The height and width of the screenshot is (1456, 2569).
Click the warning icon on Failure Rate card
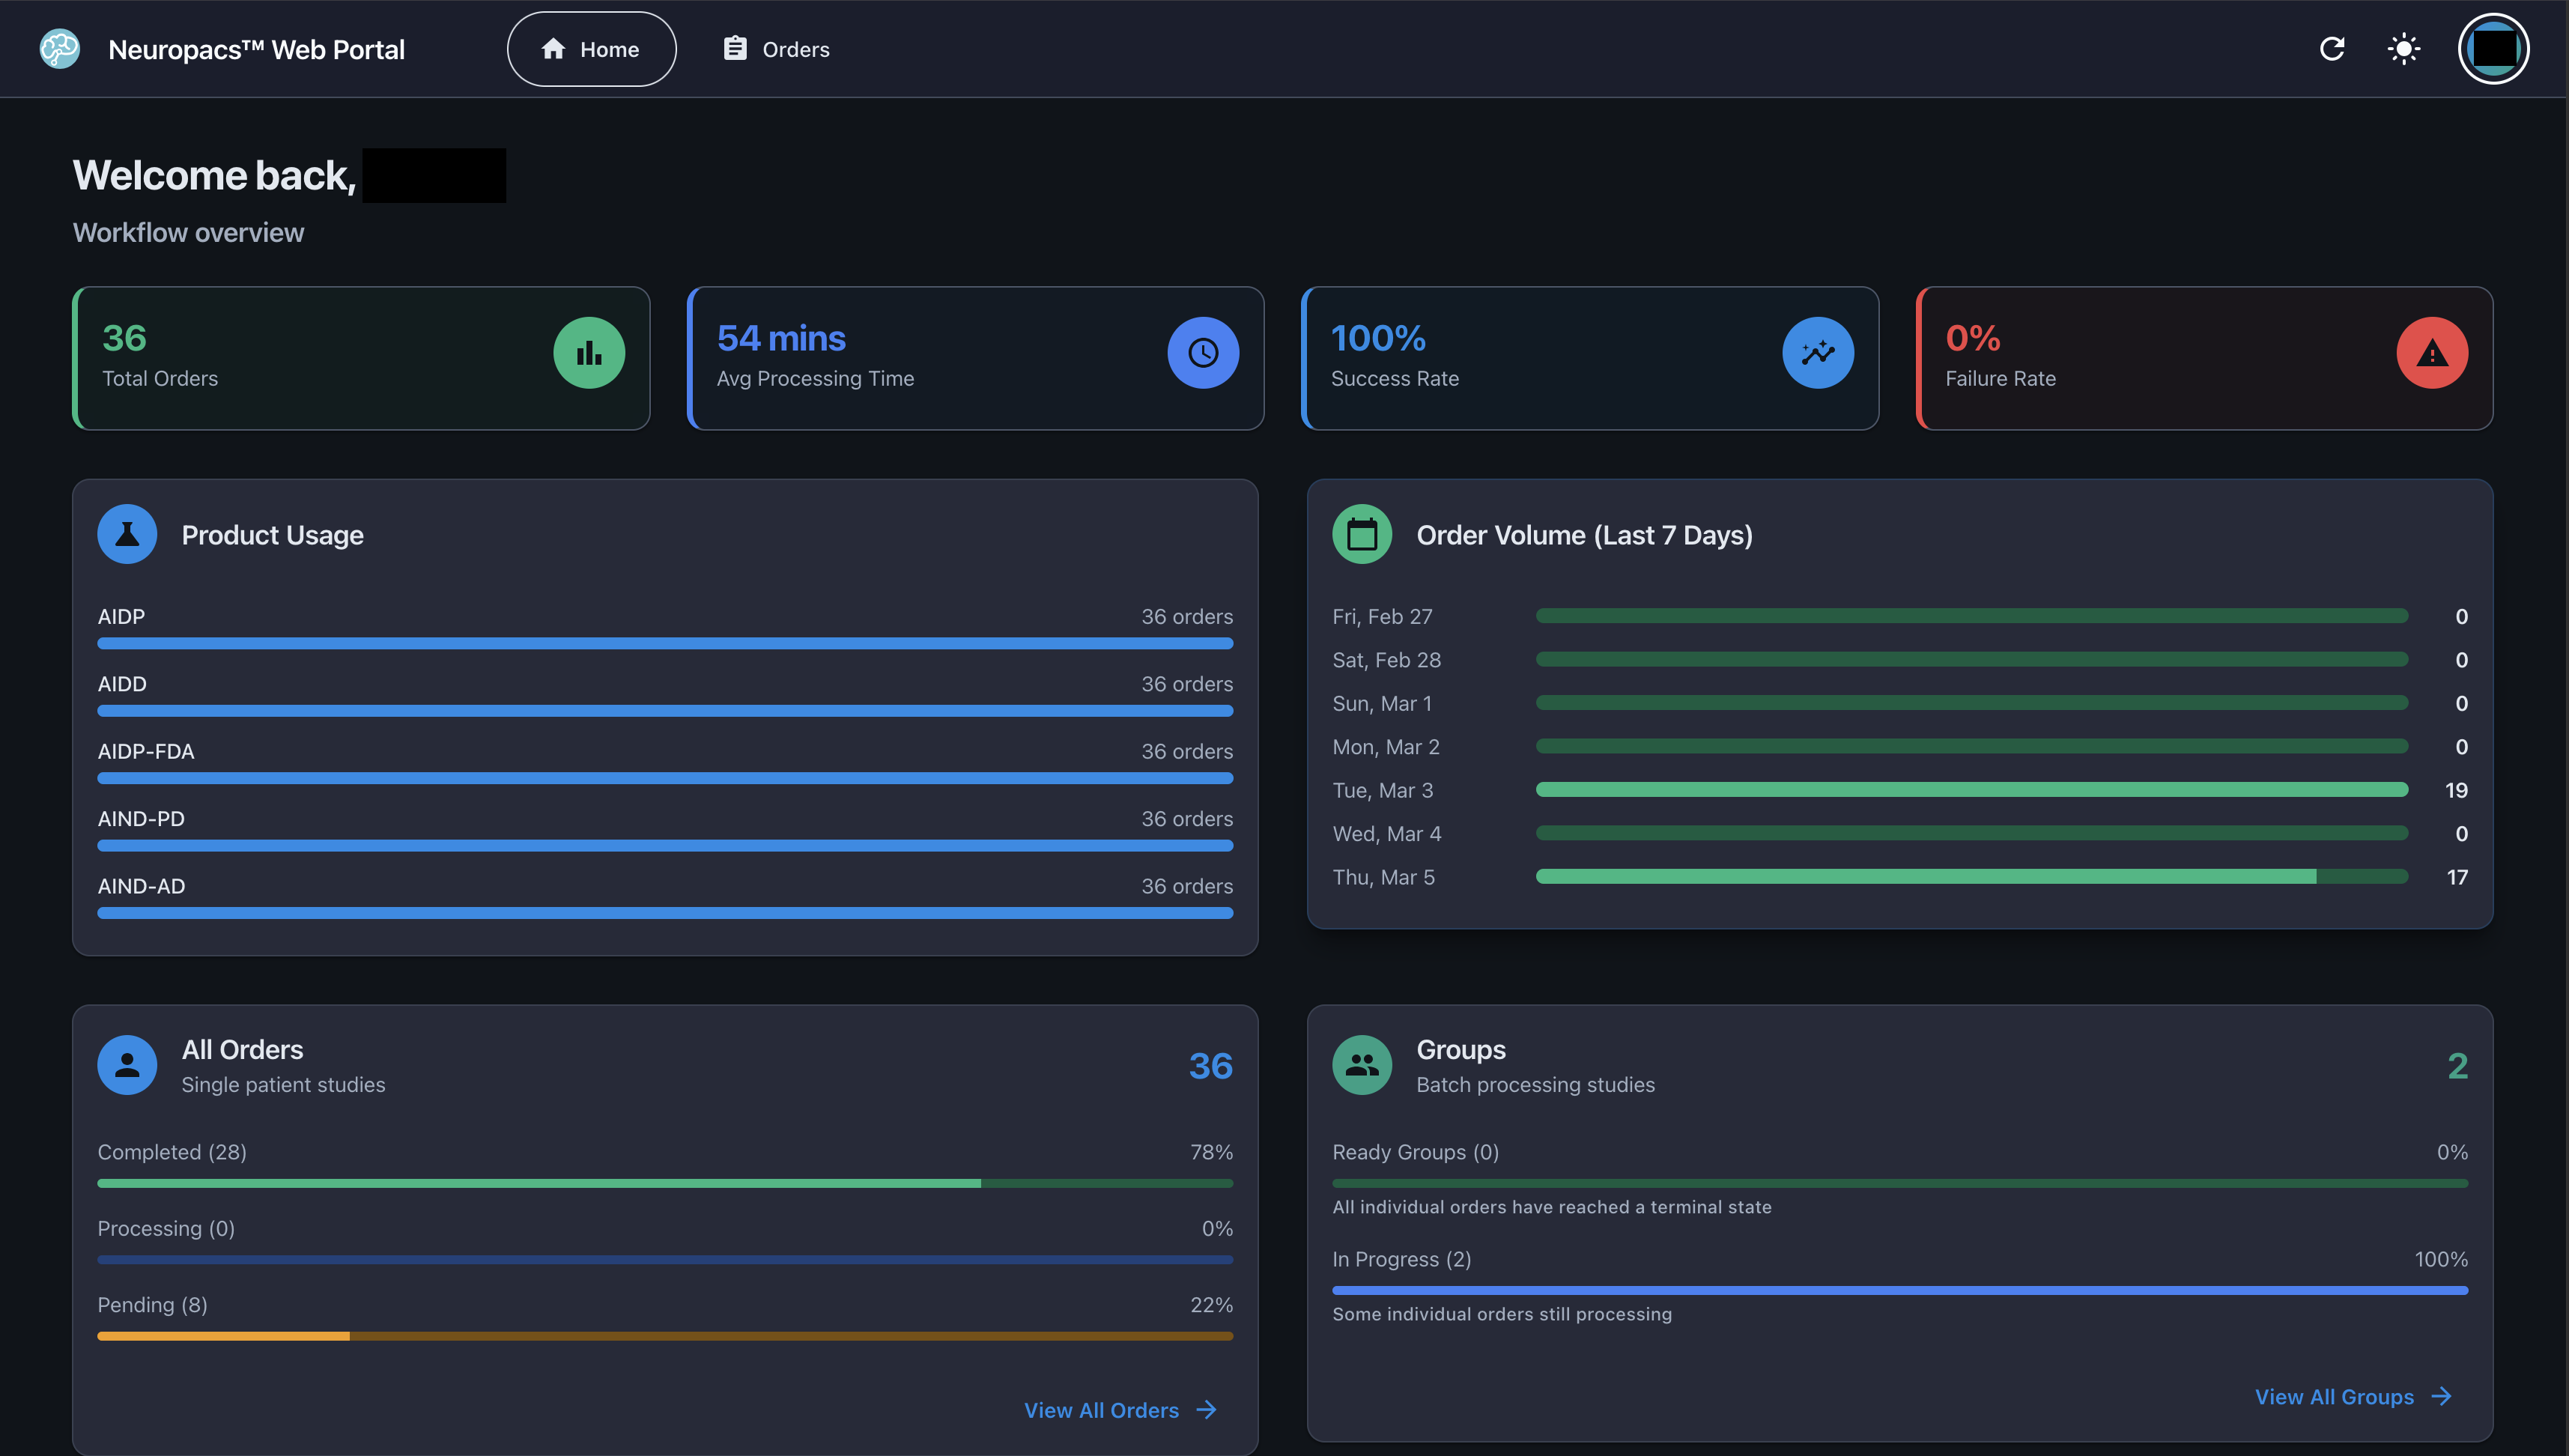coord(2432,352)
